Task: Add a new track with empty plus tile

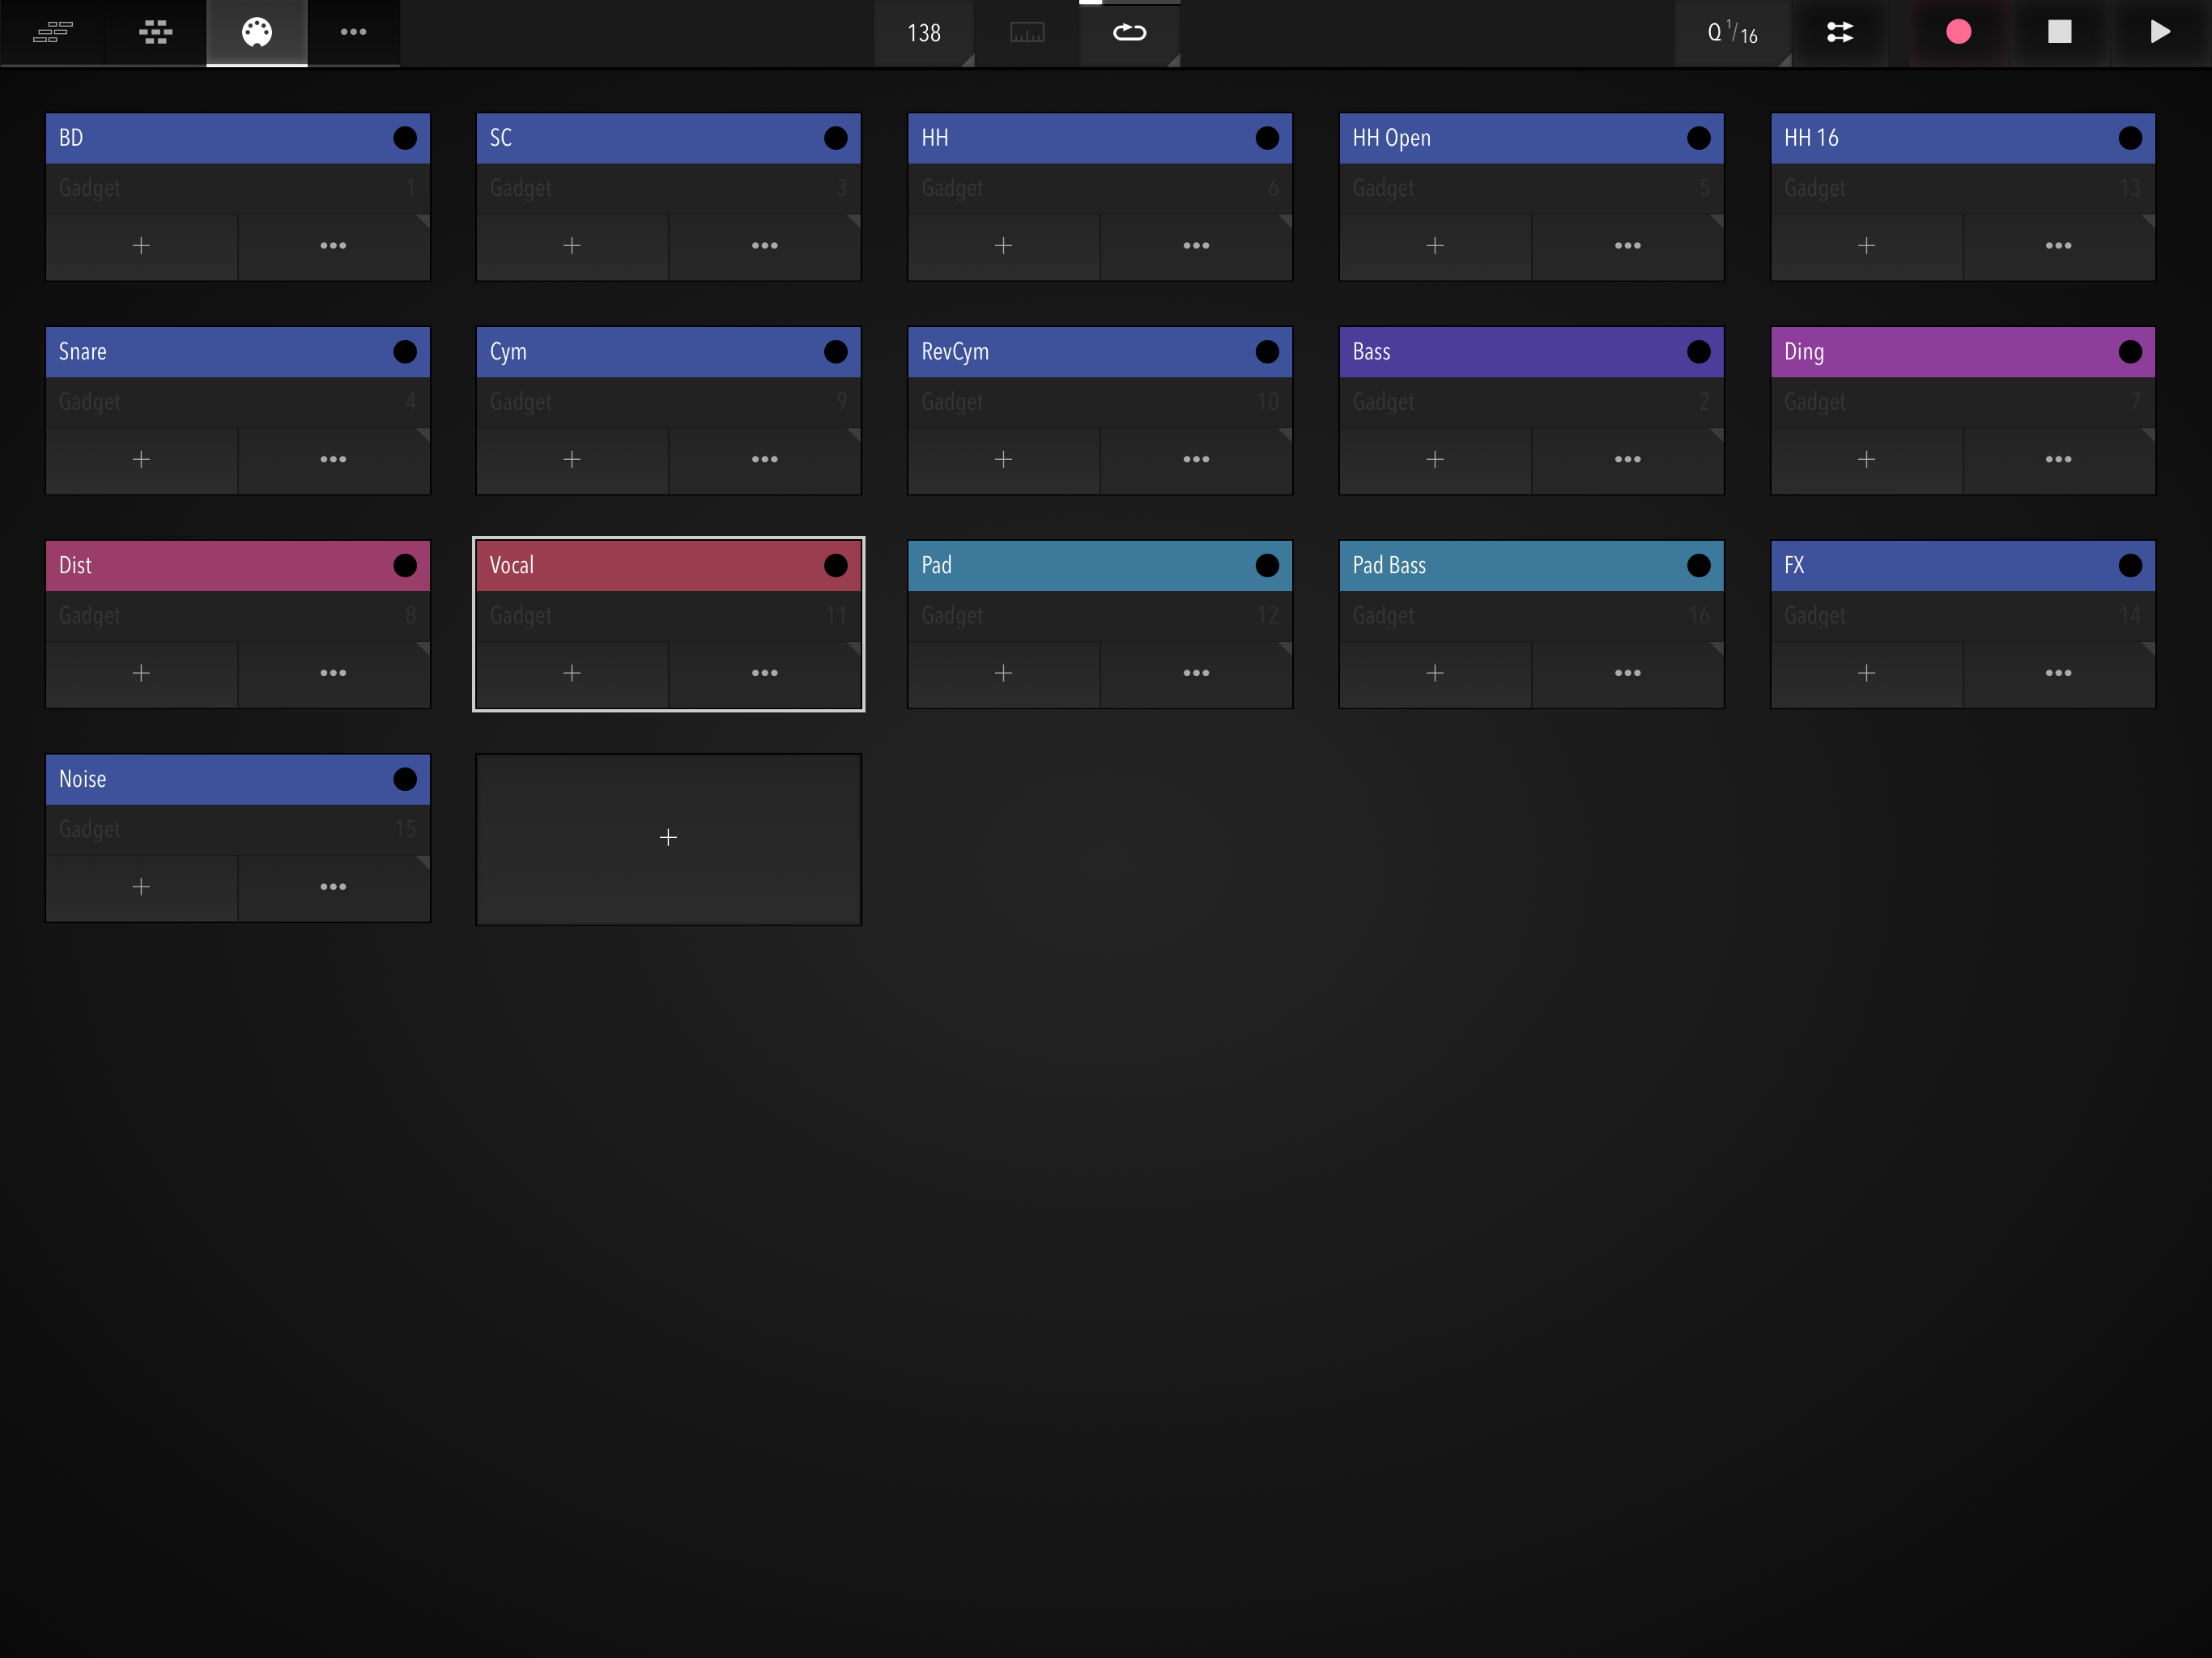Action: (668, 838)
